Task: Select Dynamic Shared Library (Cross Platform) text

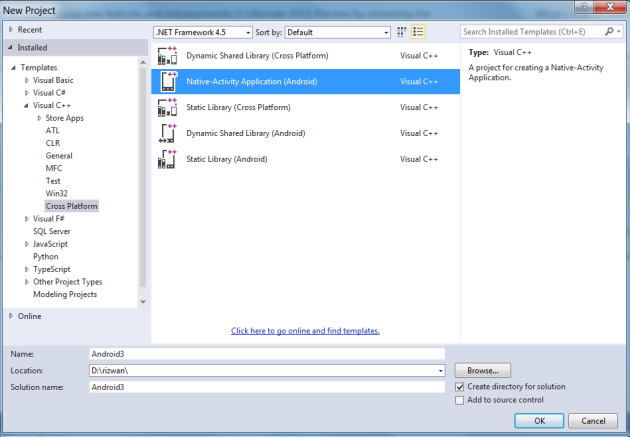Action: click(257, 55)
